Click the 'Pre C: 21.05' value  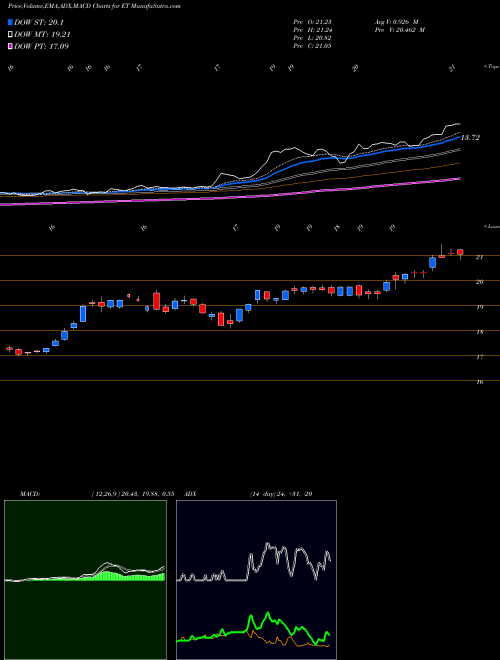coord(312,46)
